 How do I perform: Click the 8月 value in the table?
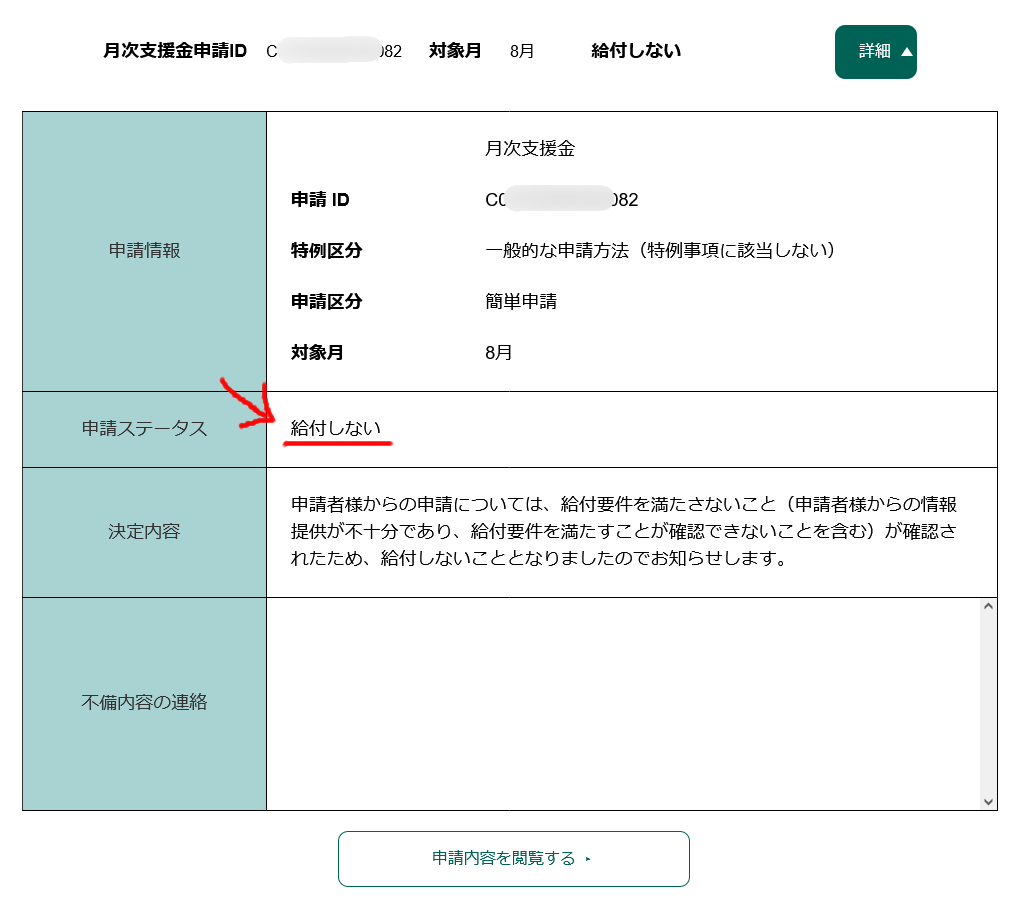point(499,352)
